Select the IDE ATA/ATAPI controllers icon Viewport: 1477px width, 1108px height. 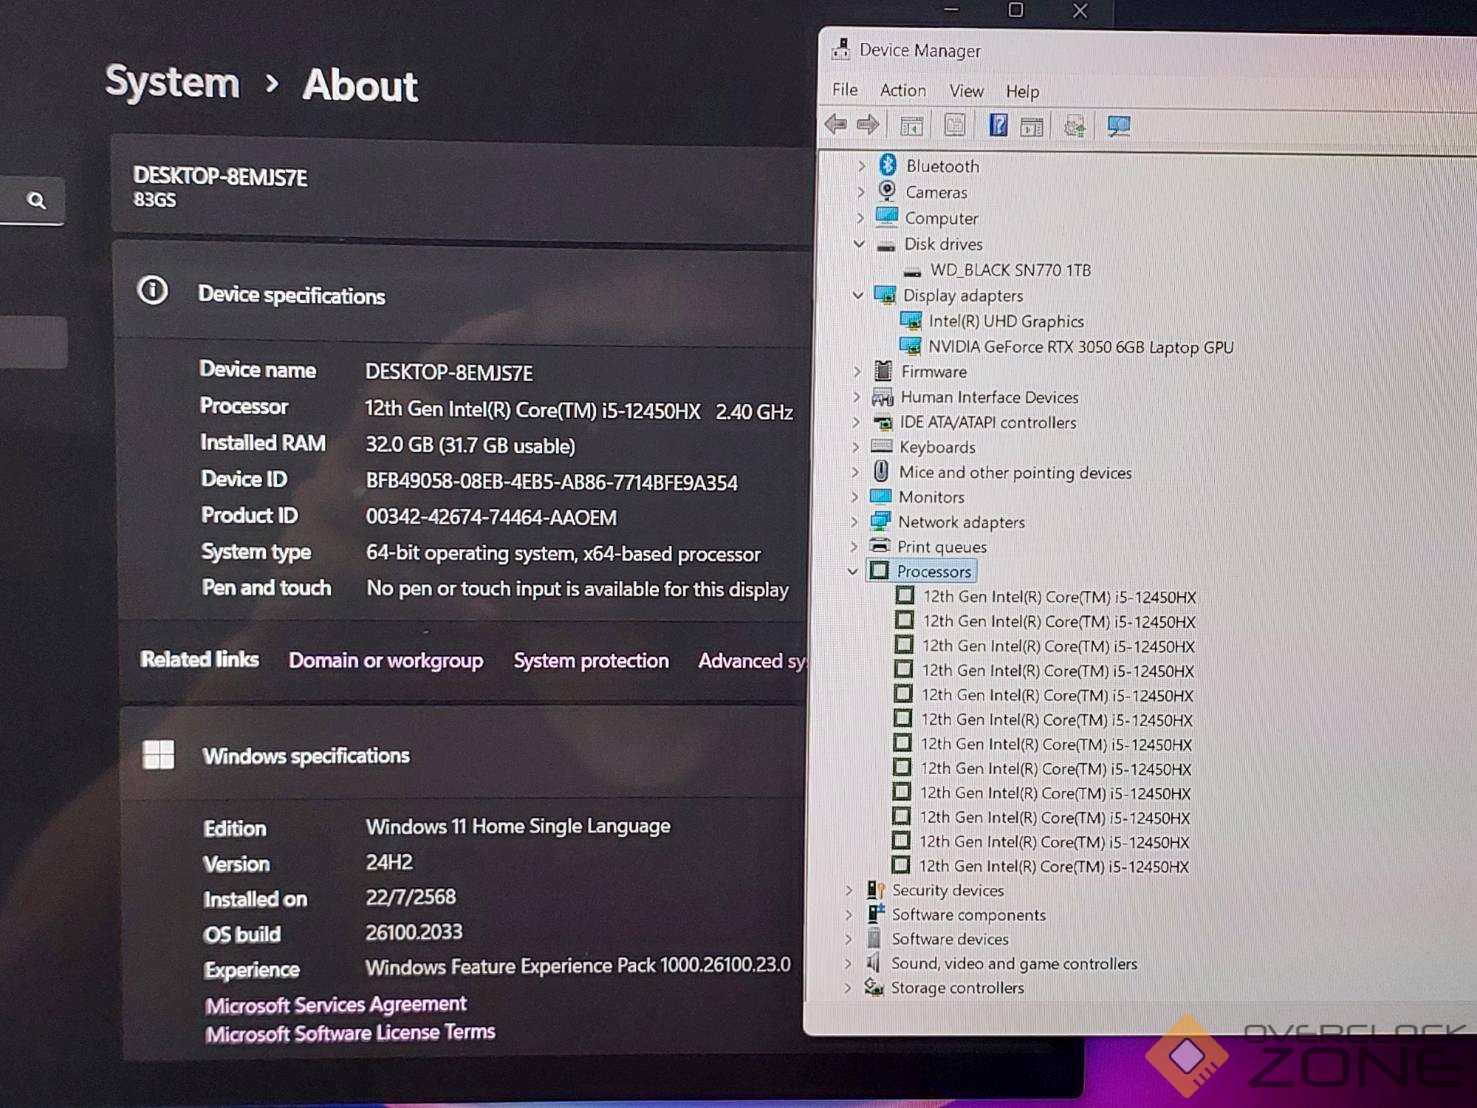click(882, 422)
